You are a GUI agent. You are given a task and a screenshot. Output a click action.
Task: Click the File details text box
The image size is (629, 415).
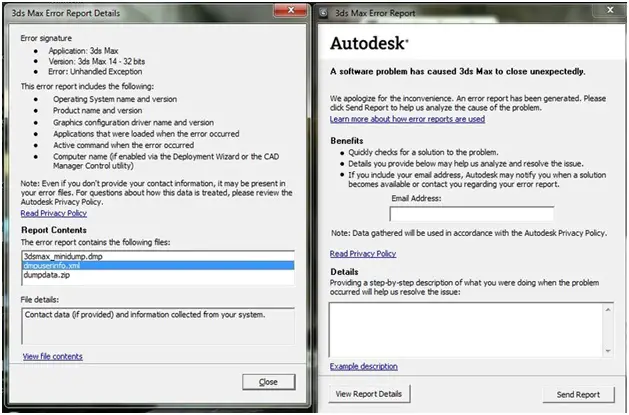coord(158,326)
